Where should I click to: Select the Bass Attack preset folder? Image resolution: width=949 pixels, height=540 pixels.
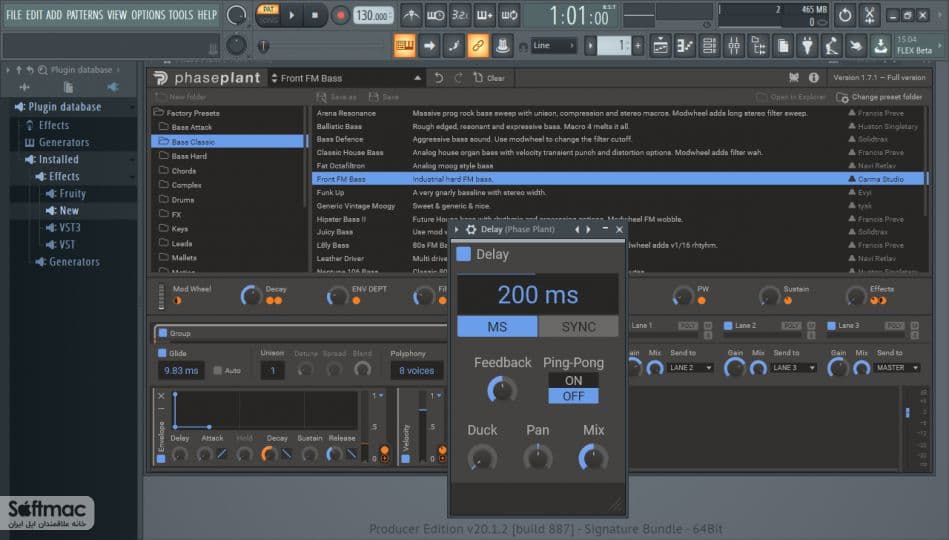point(191,127)
